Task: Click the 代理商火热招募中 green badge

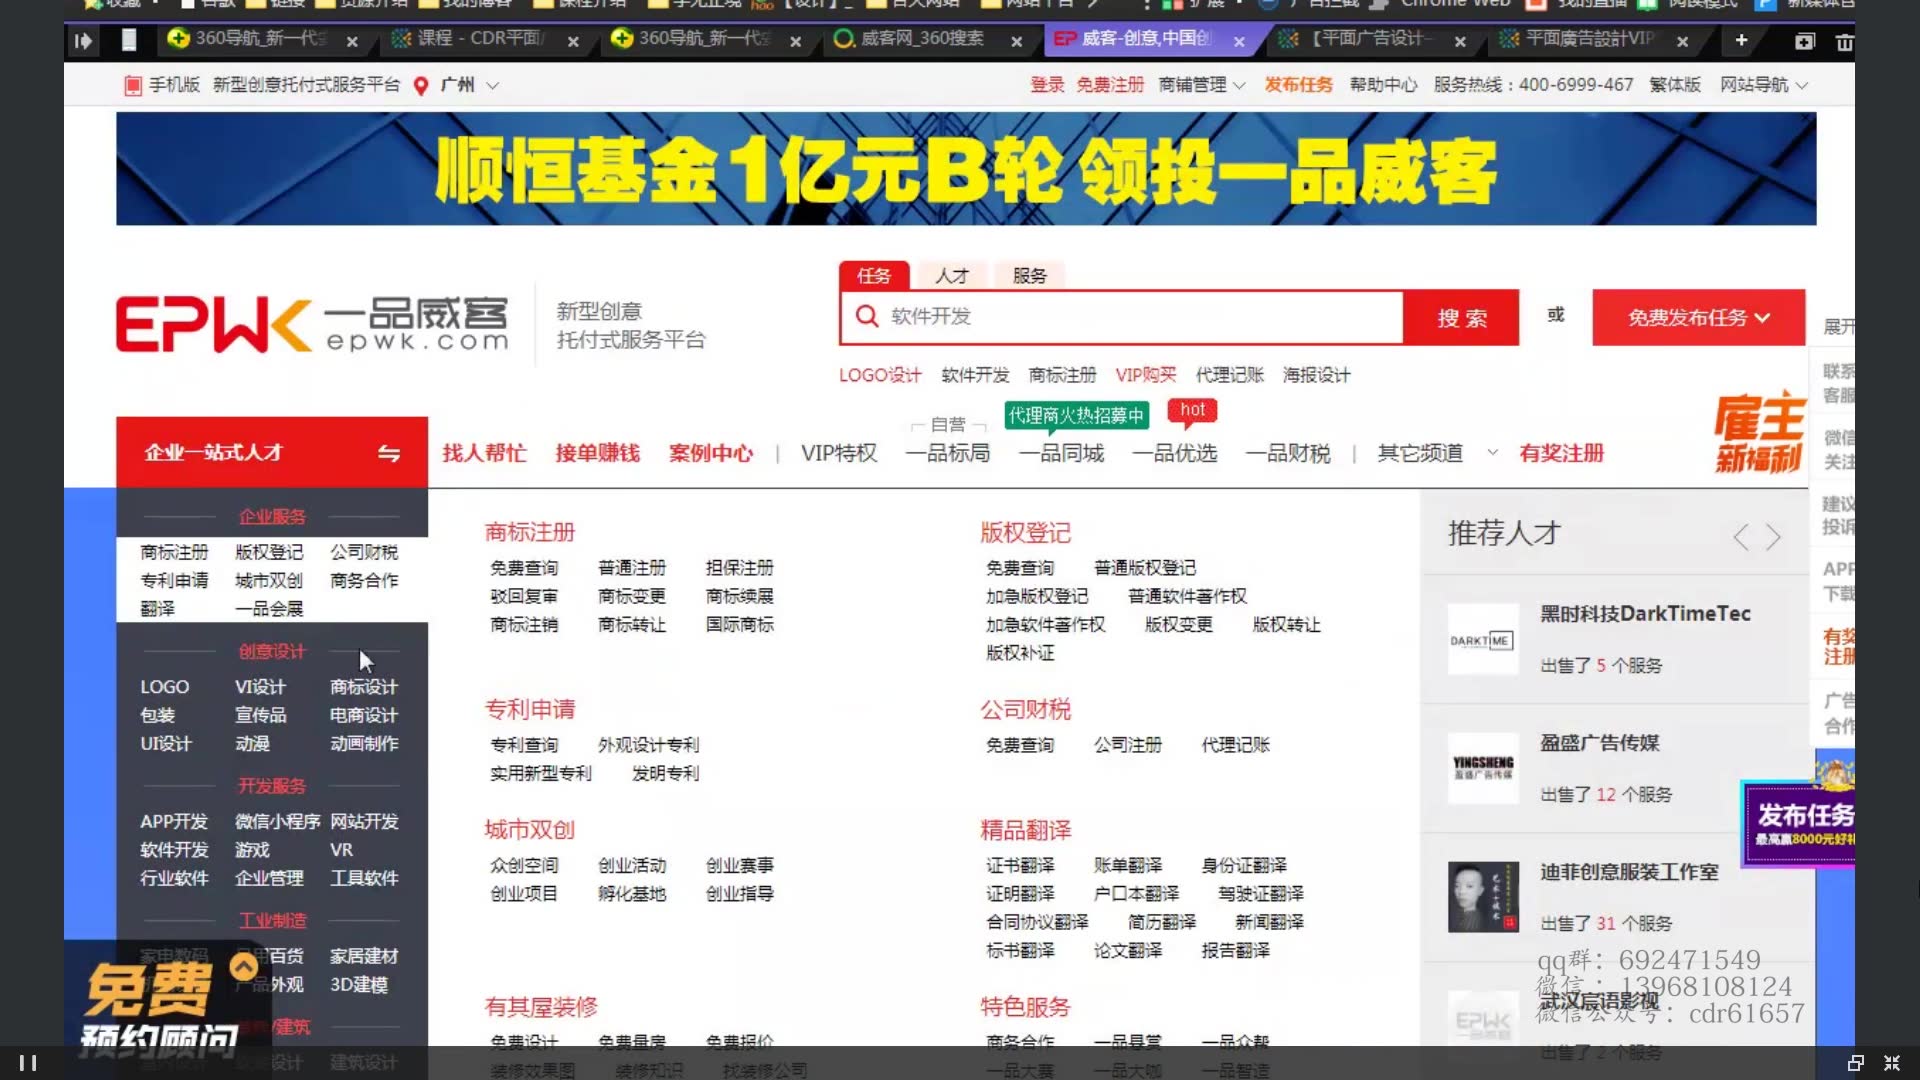Action: tap(1076, 416)
